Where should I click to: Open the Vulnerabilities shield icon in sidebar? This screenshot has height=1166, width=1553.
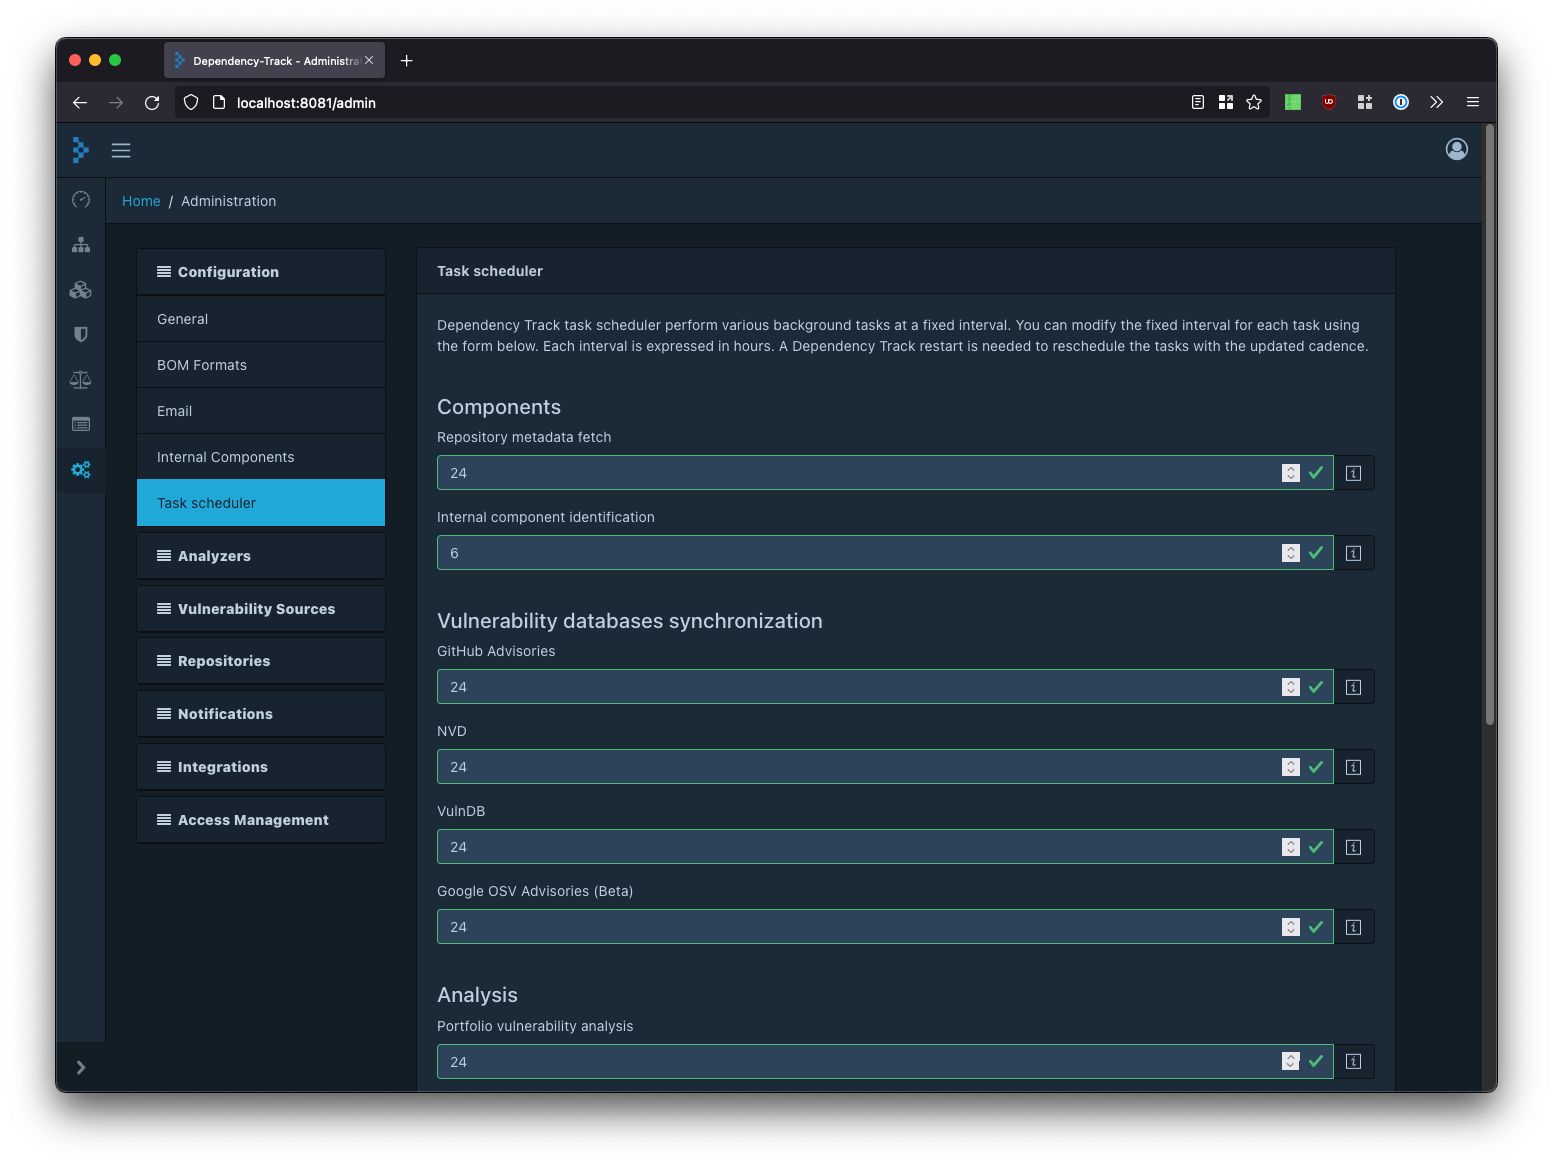tap(81, 334)
